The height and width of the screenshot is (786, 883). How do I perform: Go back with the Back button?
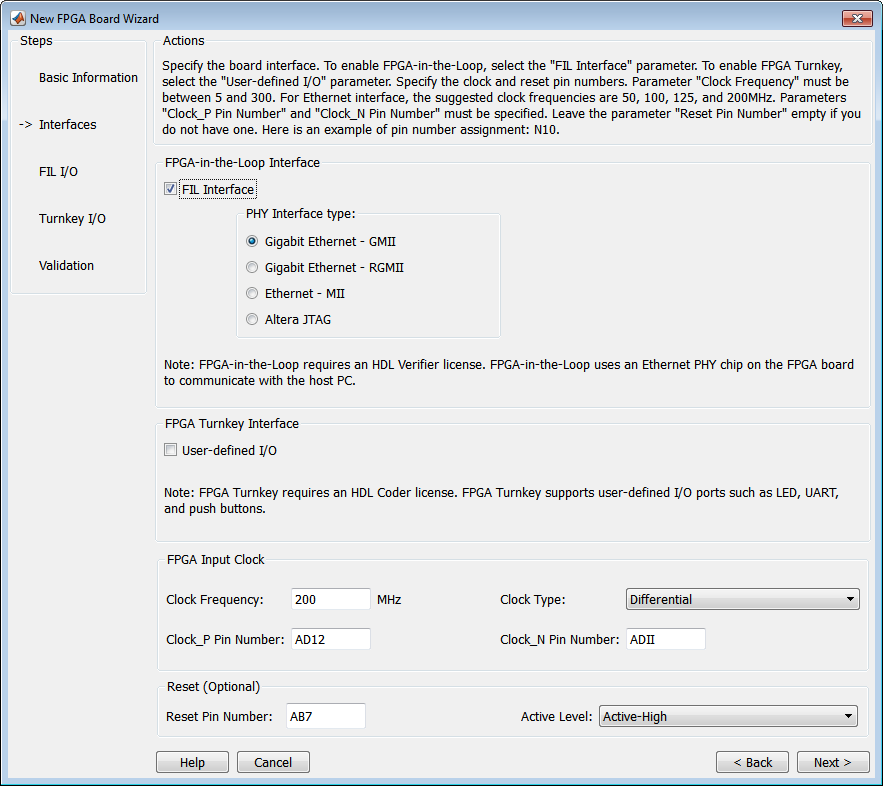pos(752,762)
